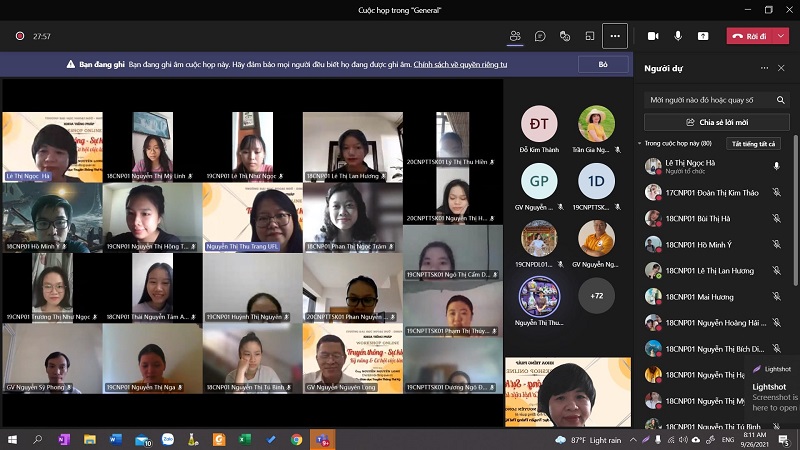
Task: Open the share content tray icon
Action: (x=703, y=36)
